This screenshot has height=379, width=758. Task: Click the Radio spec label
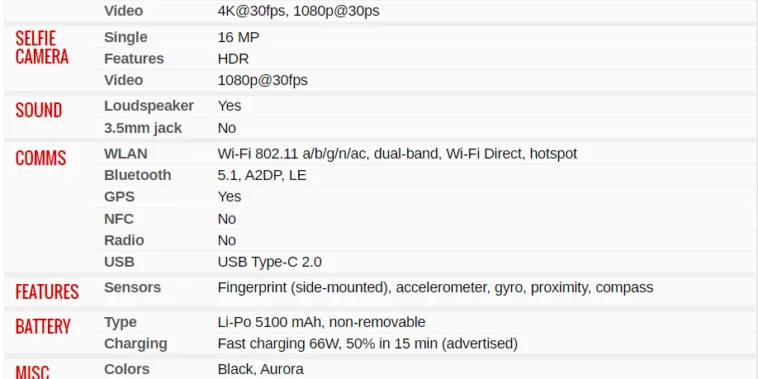coord(124,240)
